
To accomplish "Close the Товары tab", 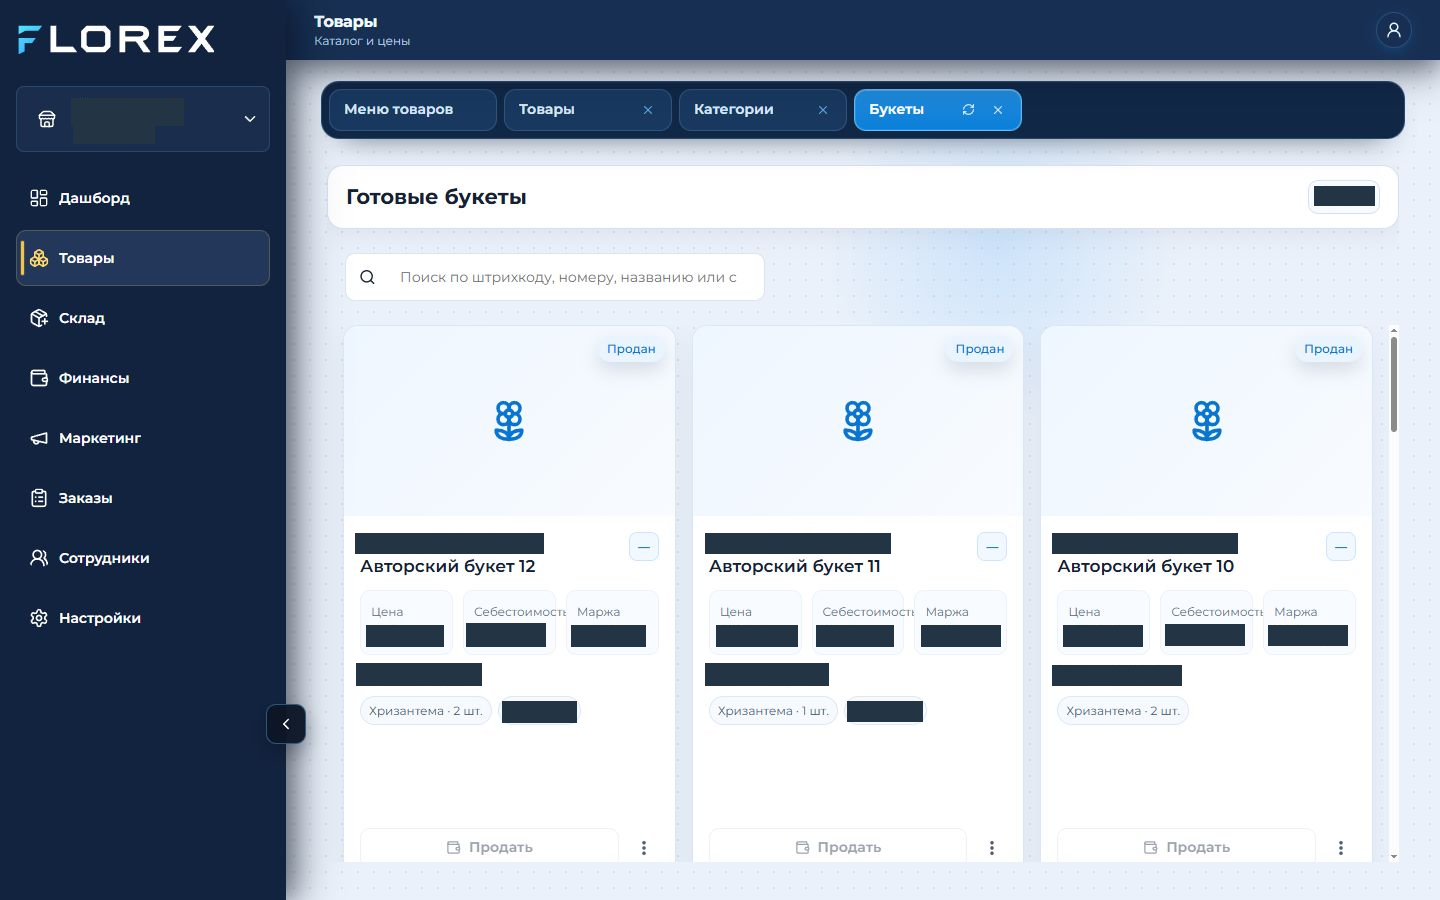I will coord(648,110).
